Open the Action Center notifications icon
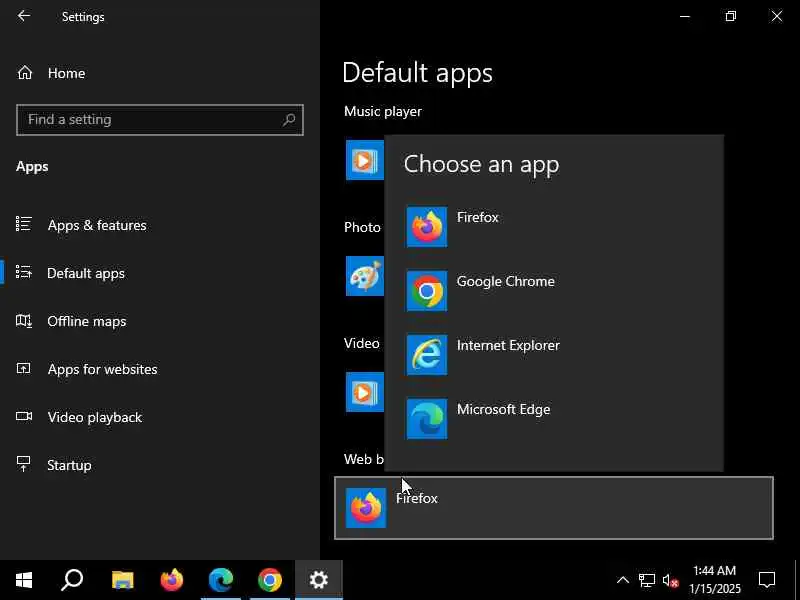800x600 pixels. tap(767, 580)
